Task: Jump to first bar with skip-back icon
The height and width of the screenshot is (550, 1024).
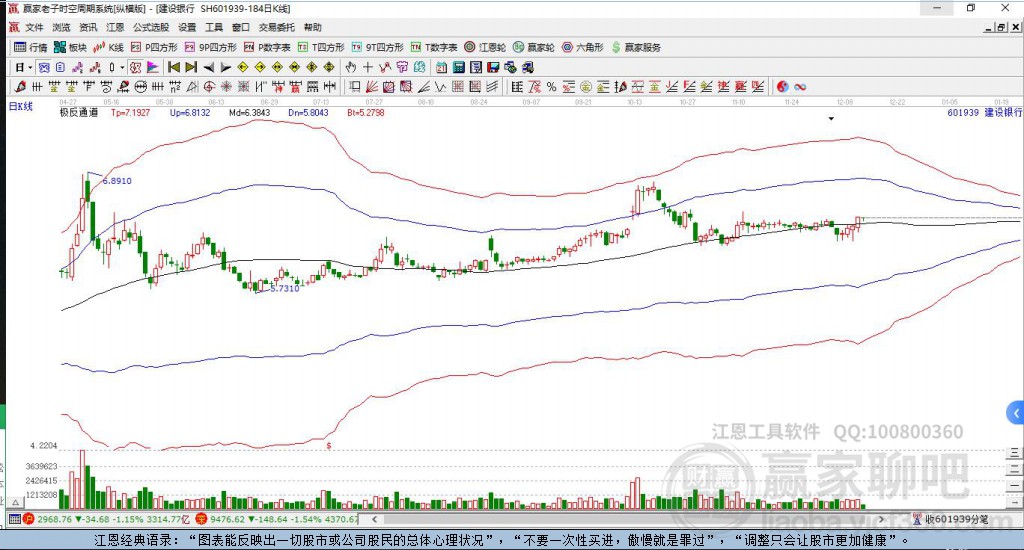Action: coord(174,67)
